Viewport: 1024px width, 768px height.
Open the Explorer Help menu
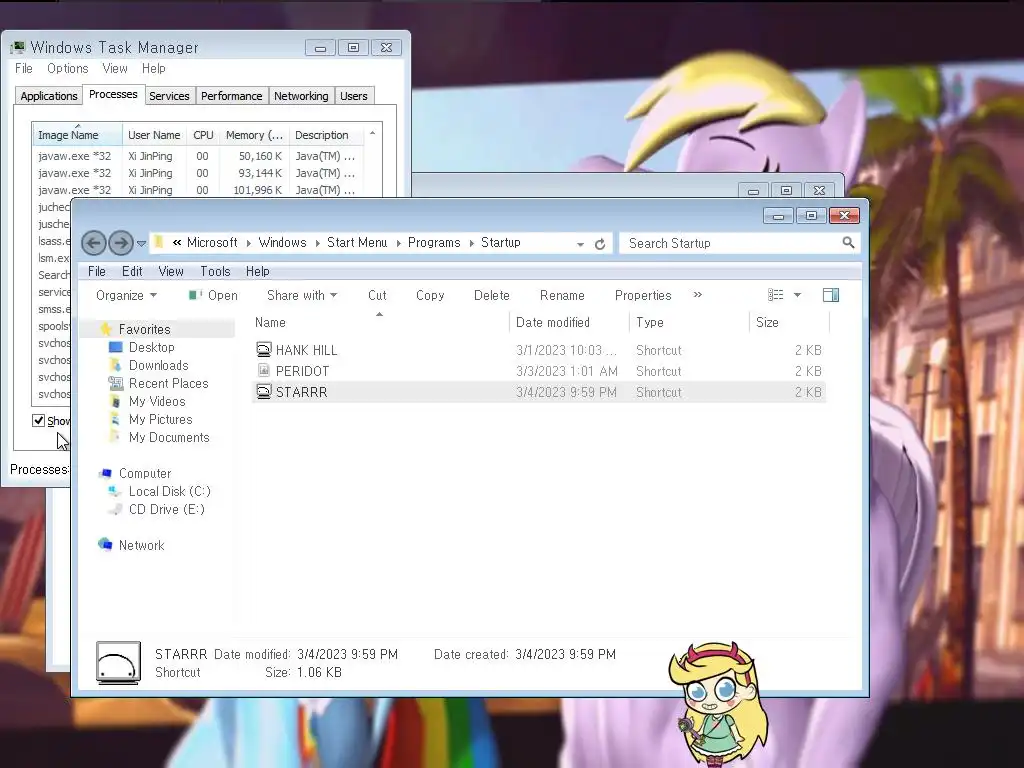257,271
